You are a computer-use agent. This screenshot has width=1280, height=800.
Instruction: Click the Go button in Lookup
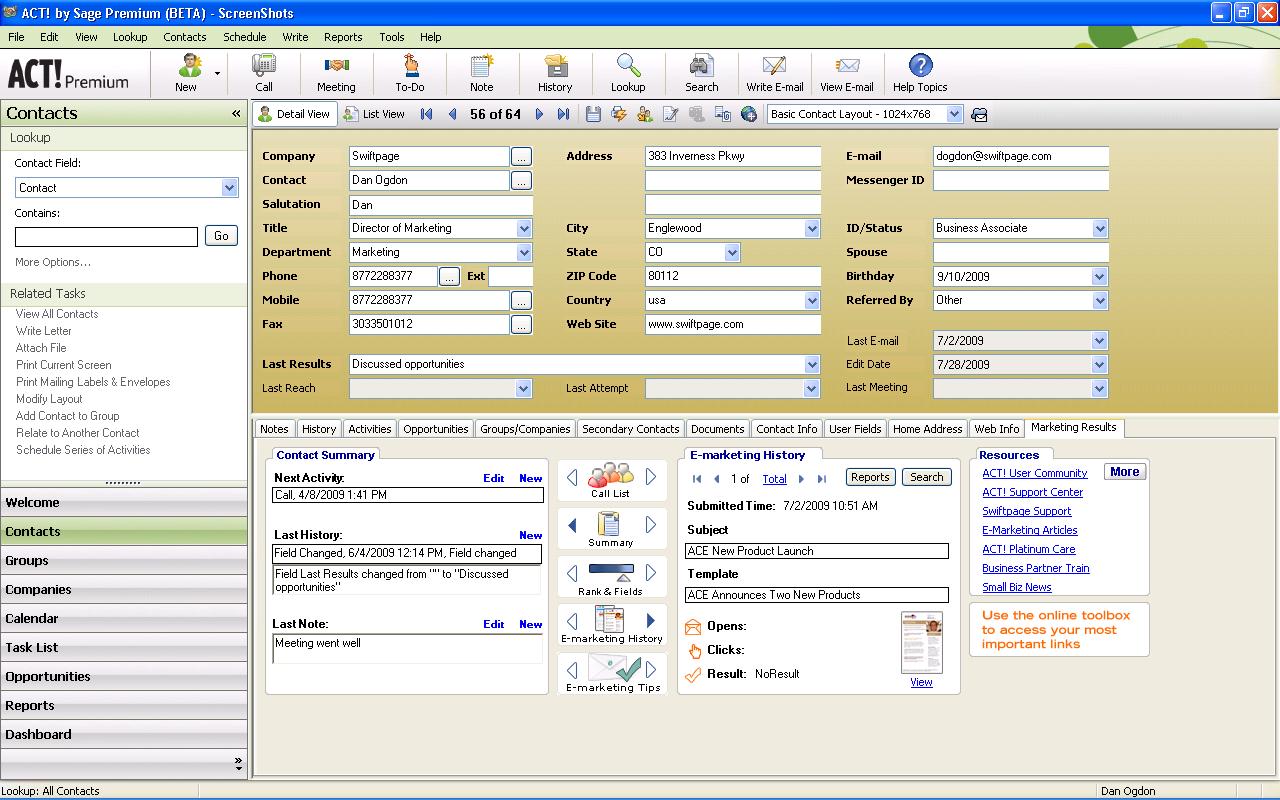221,236
